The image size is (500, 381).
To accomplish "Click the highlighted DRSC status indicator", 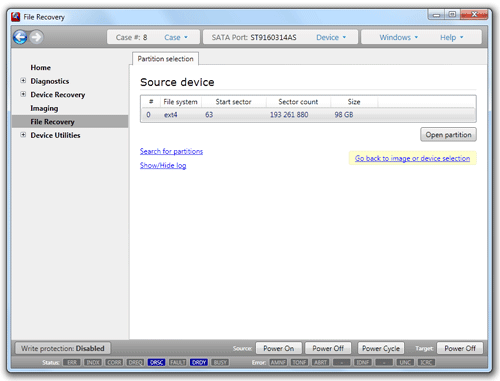I will click(x=156, y=362).
